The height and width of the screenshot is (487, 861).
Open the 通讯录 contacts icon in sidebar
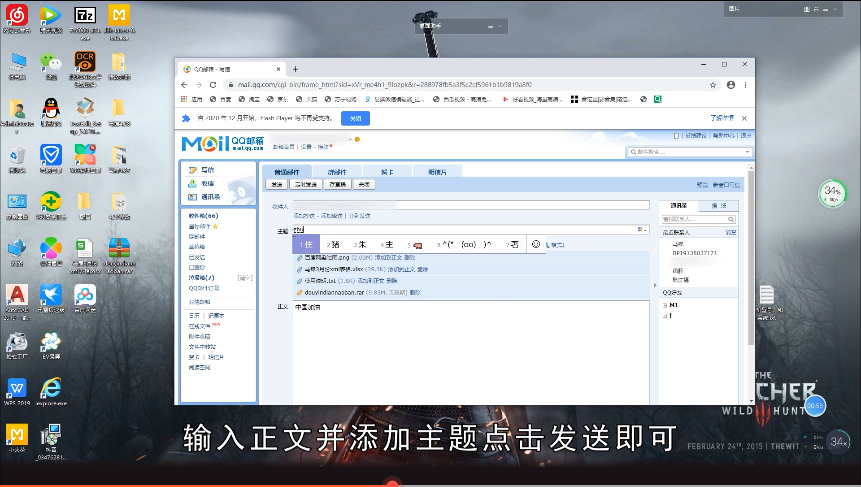[192, 197]
